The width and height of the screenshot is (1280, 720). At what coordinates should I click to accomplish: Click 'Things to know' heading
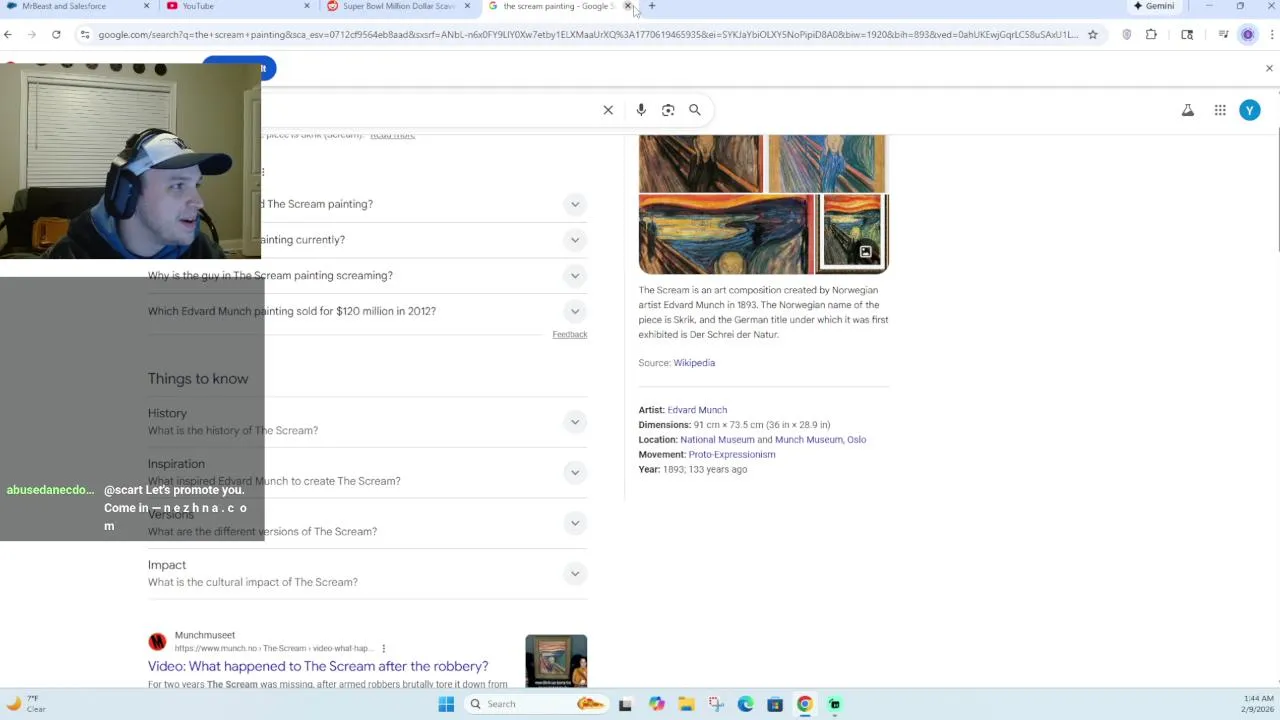pyautogui.click(x=198, y=379)
